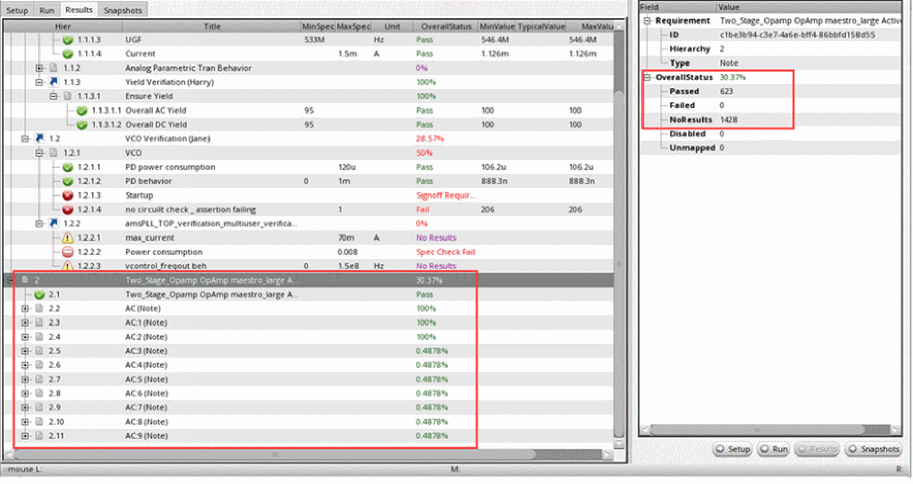Viewport: 913px width, 484px height.
Task: Click green pass icon for PD behavior
Action: click(x=68, y=181)
